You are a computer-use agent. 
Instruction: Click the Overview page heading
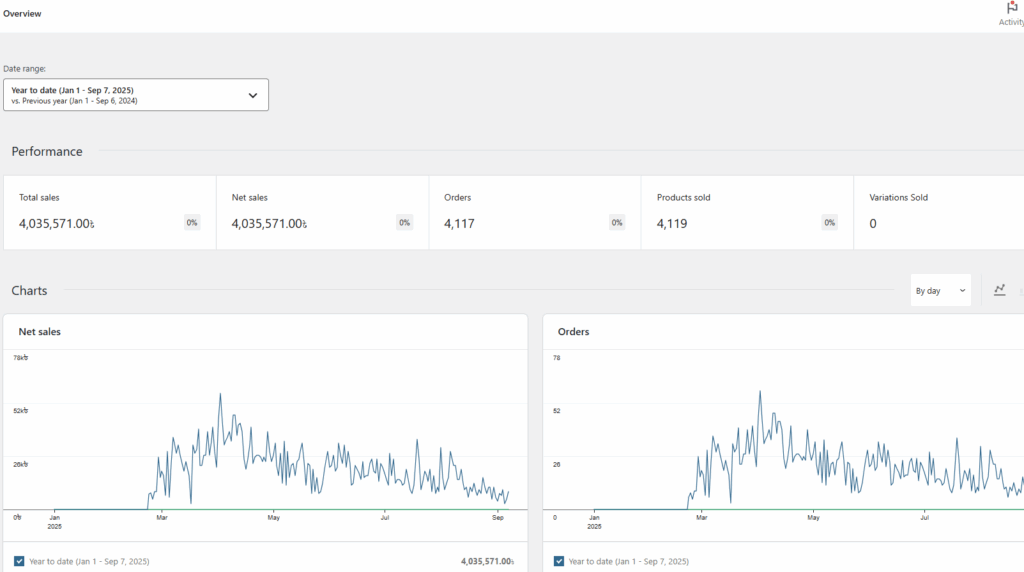[22, 14]
